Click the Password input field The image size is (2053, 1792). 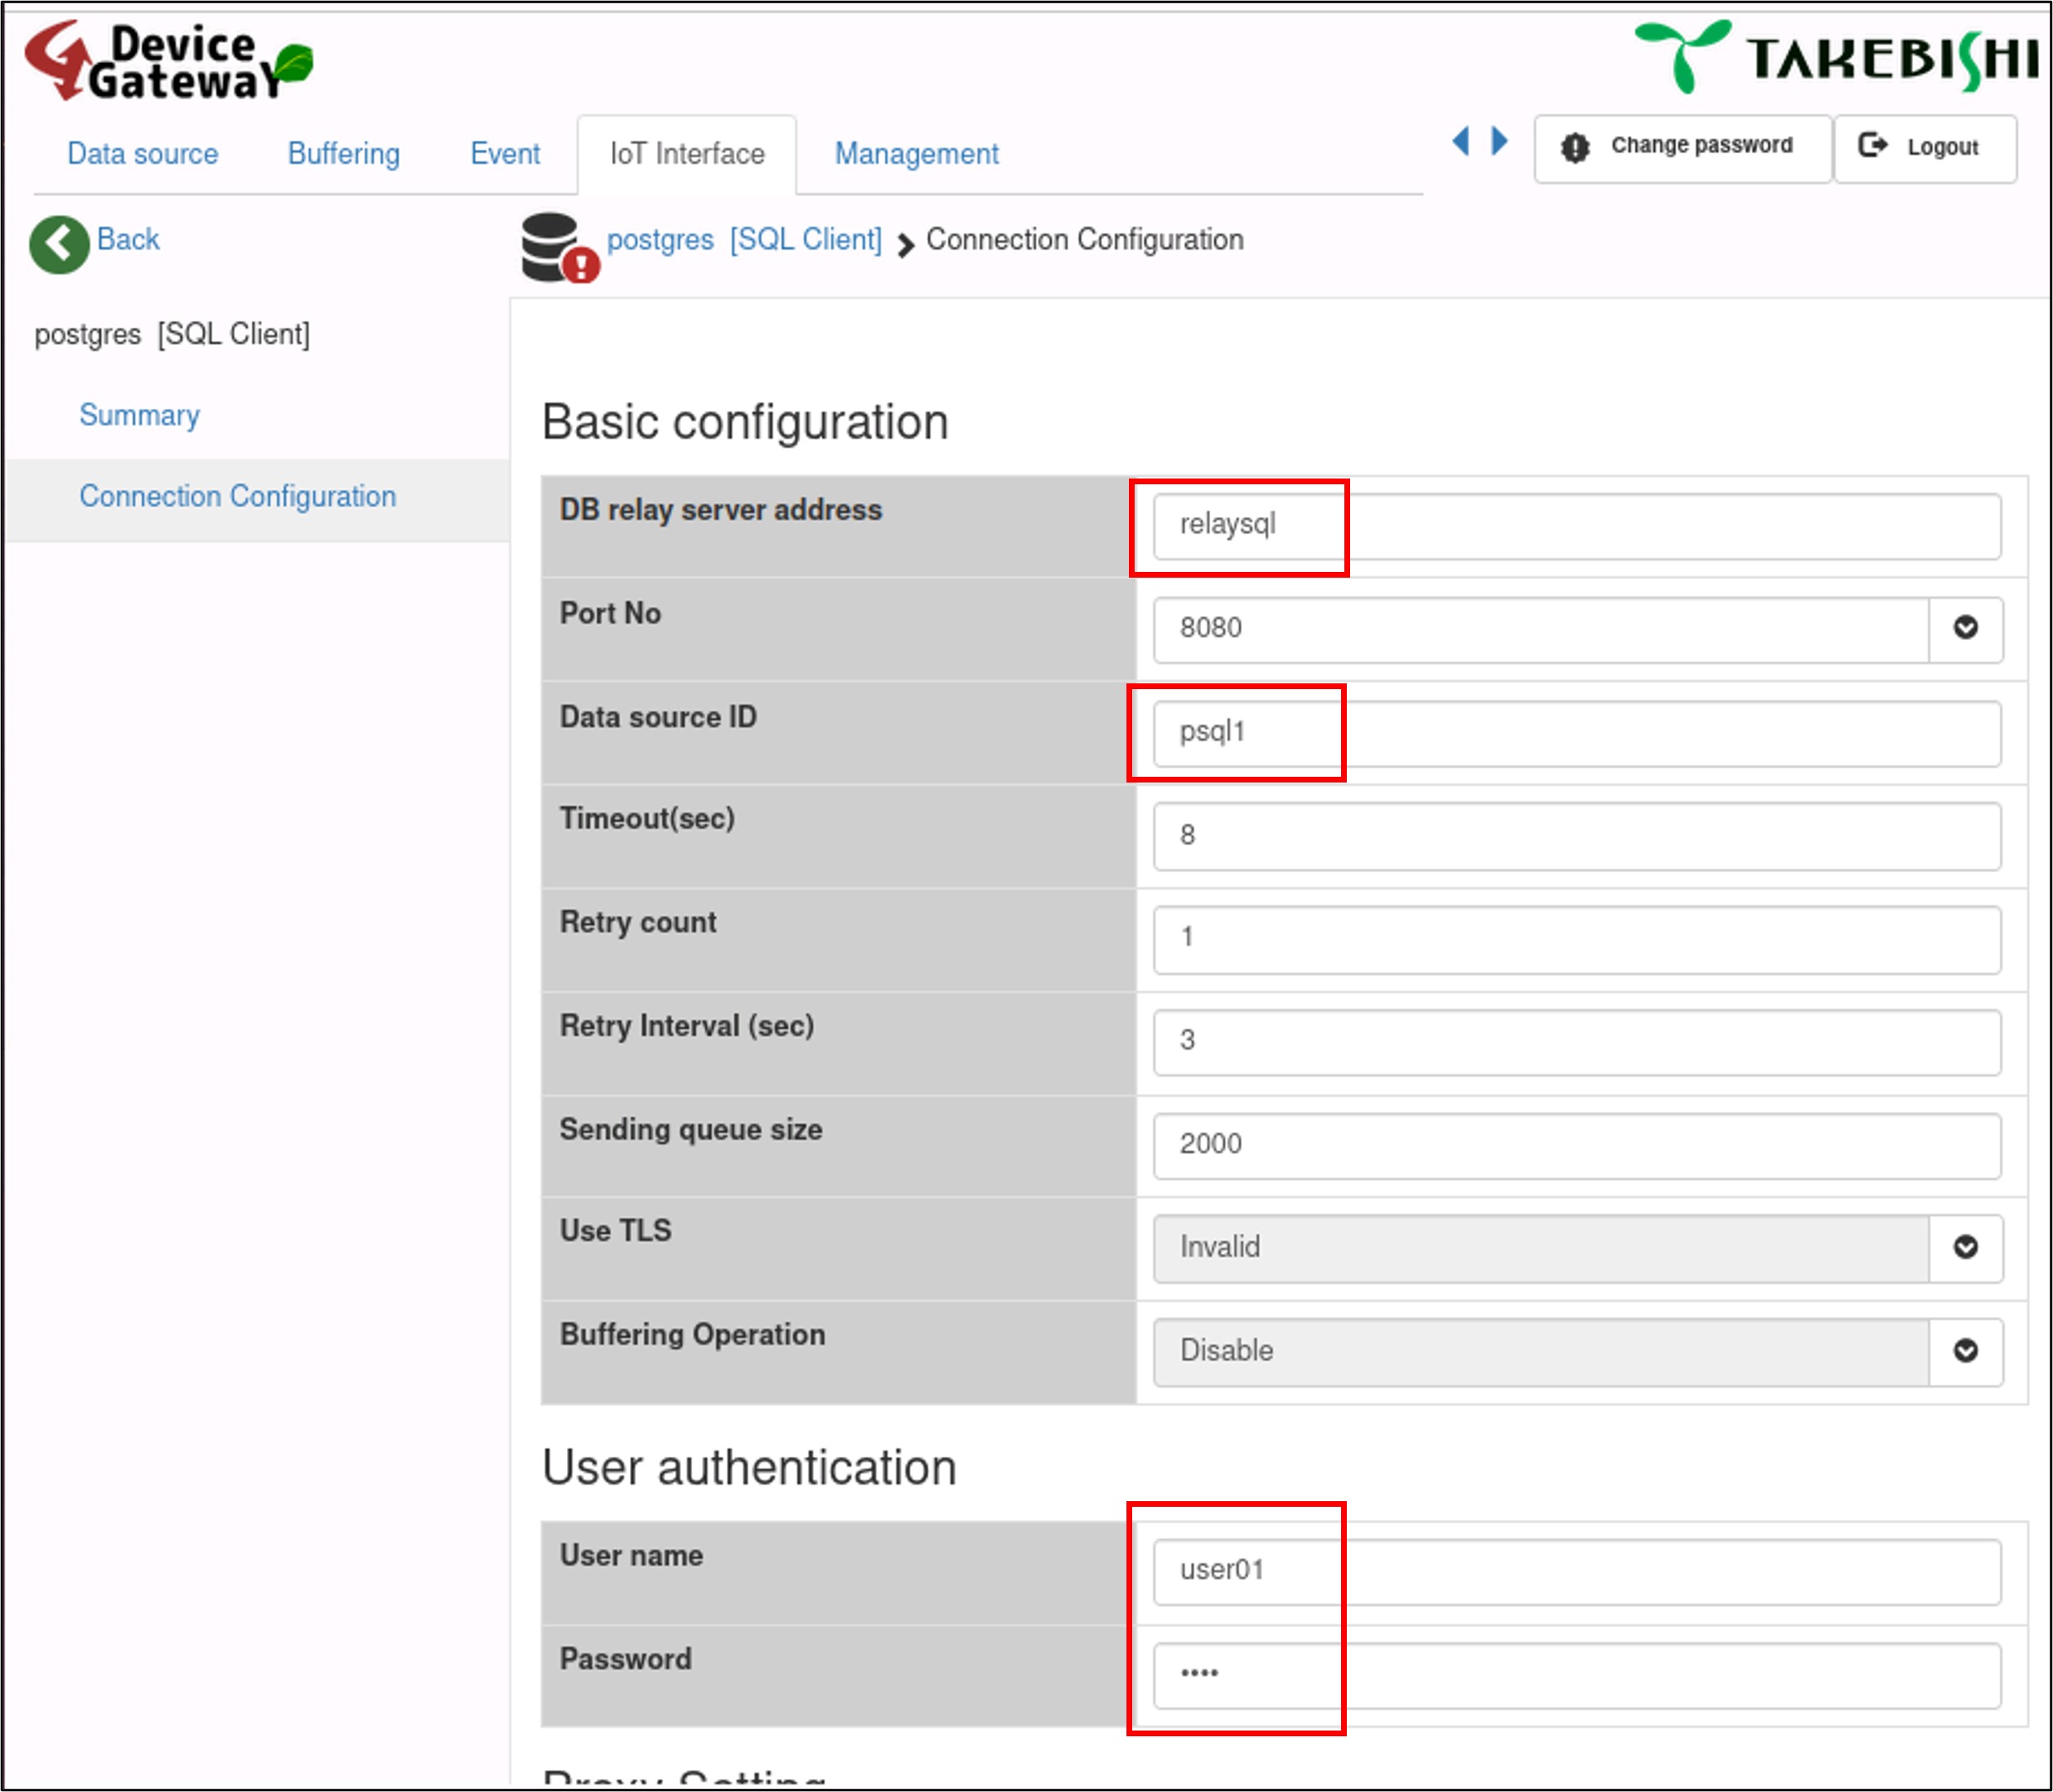(x=1576, y=1675)
